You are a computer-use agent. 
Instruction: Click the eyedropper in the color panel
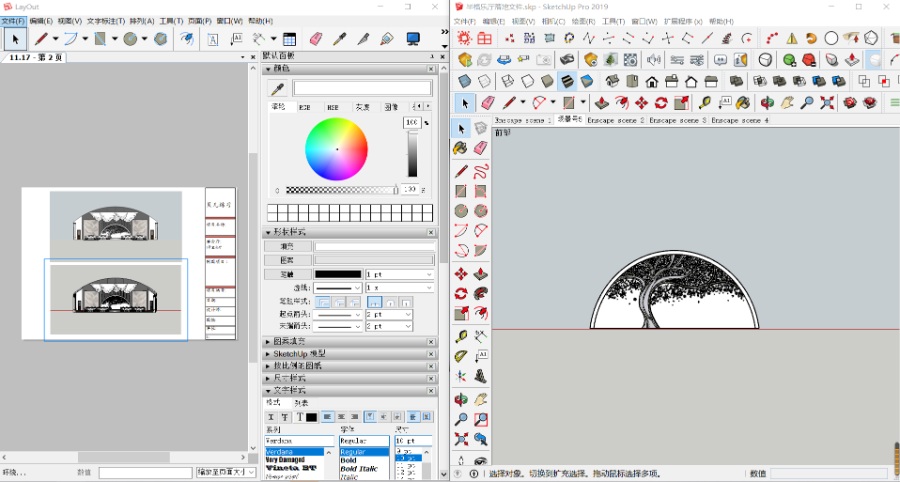click(278, 88)
